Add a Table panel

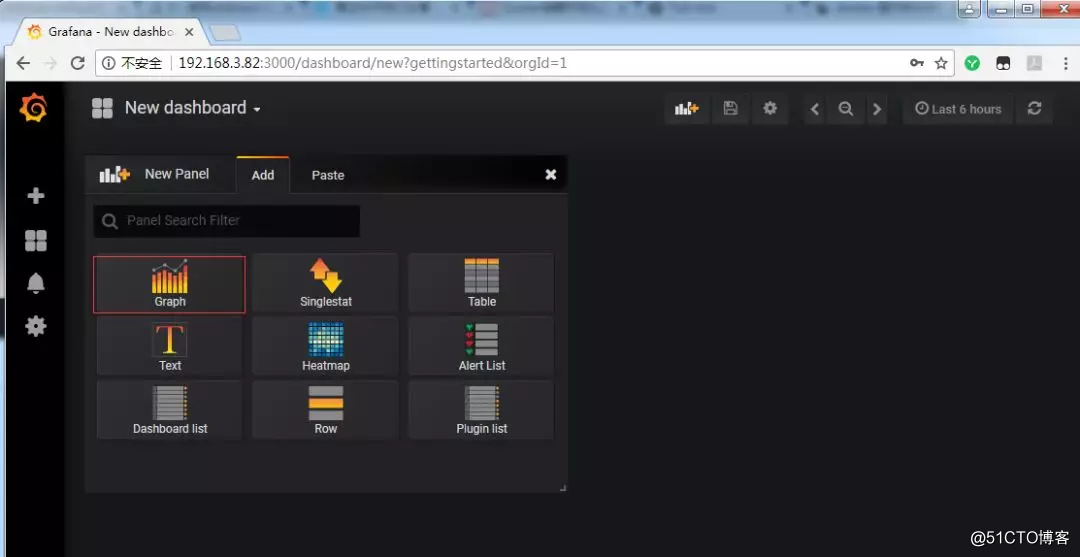481,283
